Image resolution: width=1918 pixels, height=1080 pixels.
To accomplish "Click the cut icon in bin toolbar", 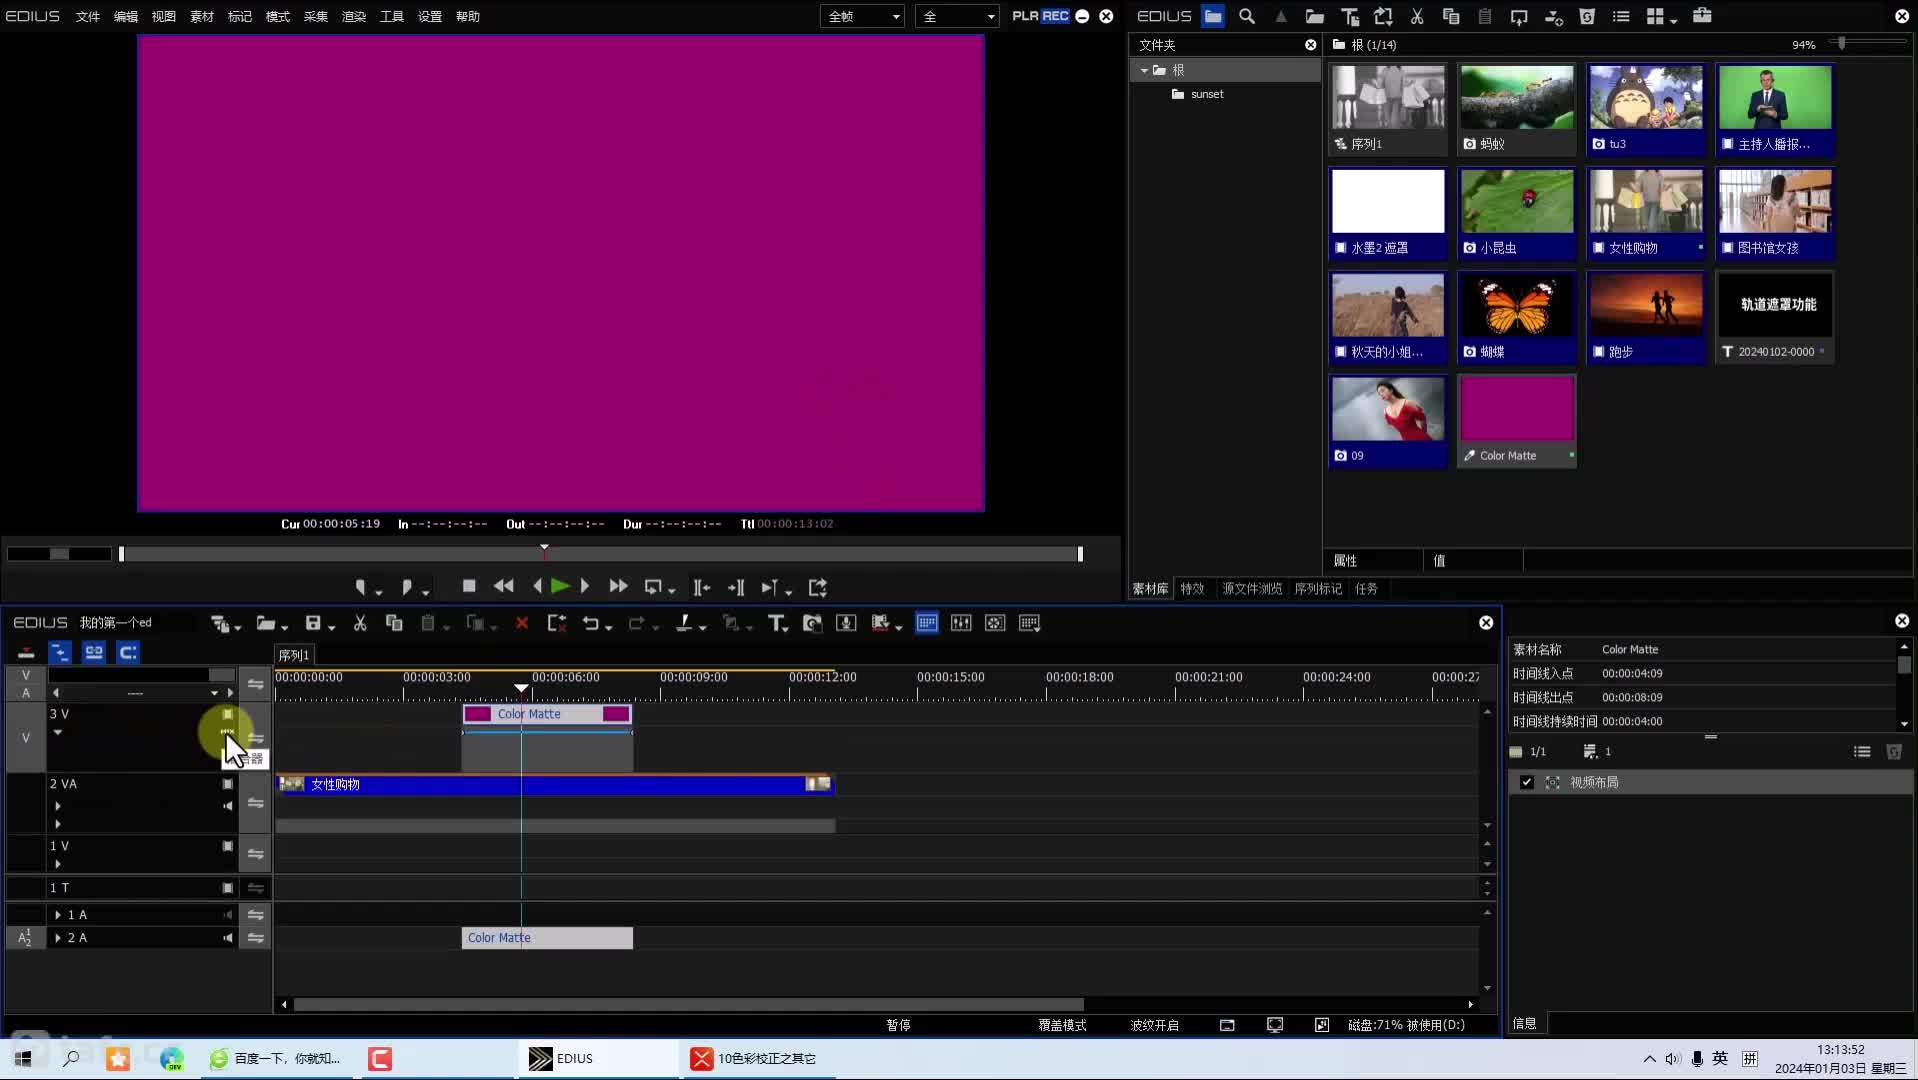I will click(x=1417, y=16).
